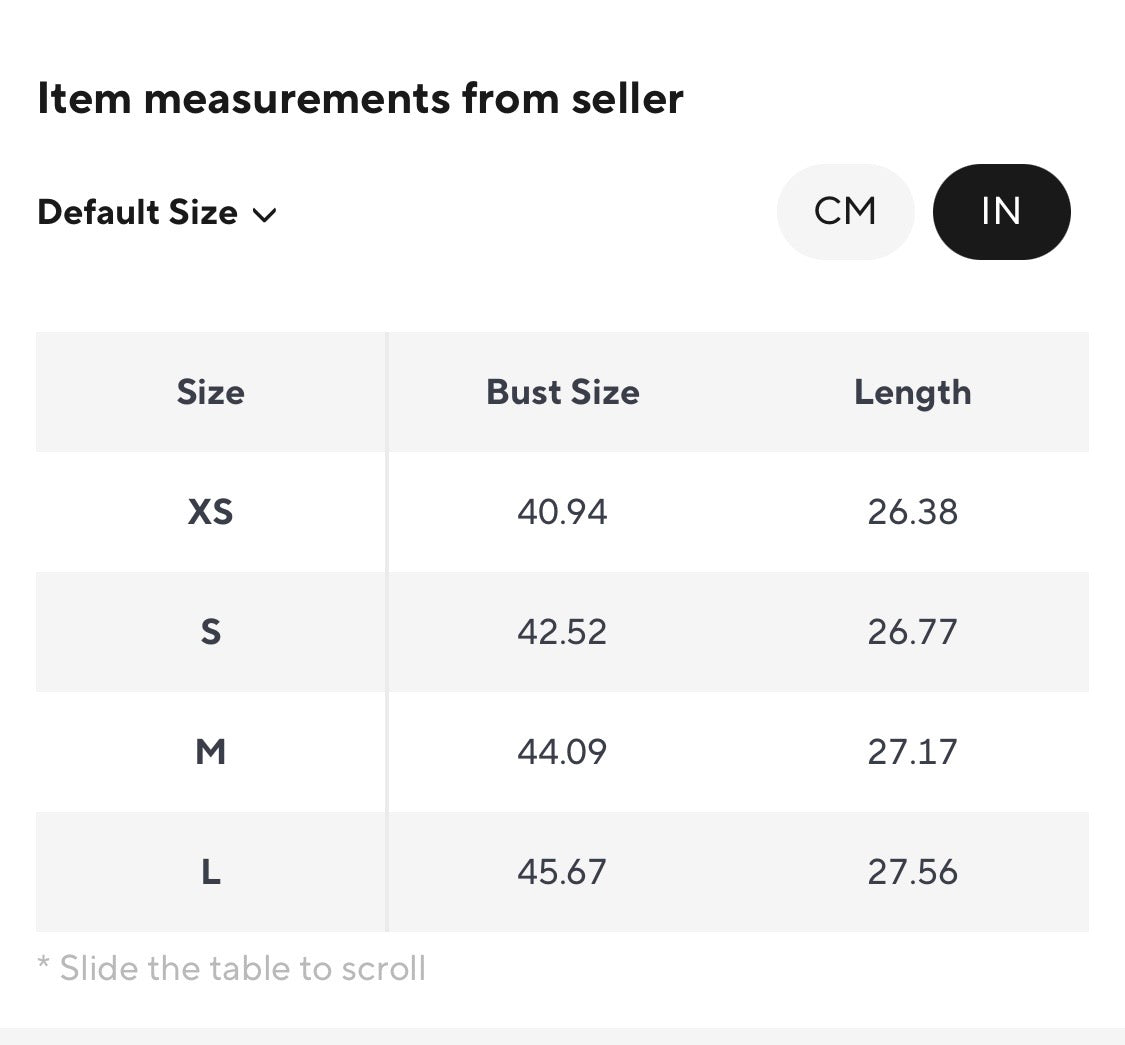Click the S length value 26.77
Viewport: 1125px width, 1045px height.
tap(913, 632)
